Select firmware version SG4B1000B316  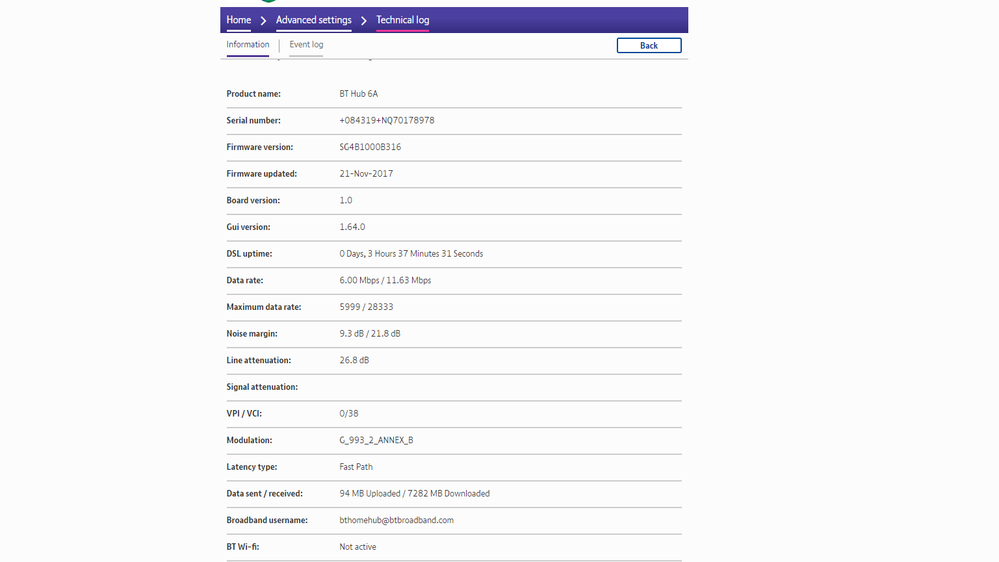[x=370, y=147]
